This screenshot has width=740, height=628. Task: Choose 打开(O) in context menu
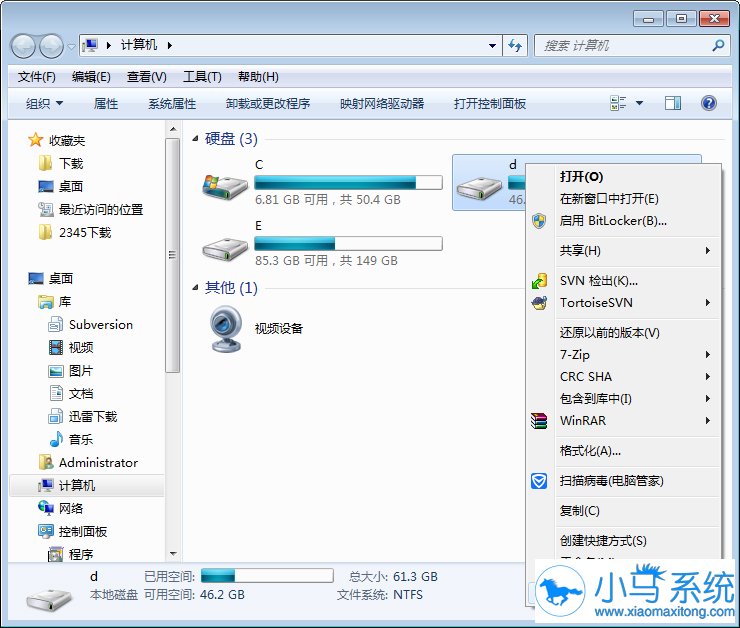pyautogui.click(x=623, y=176)
